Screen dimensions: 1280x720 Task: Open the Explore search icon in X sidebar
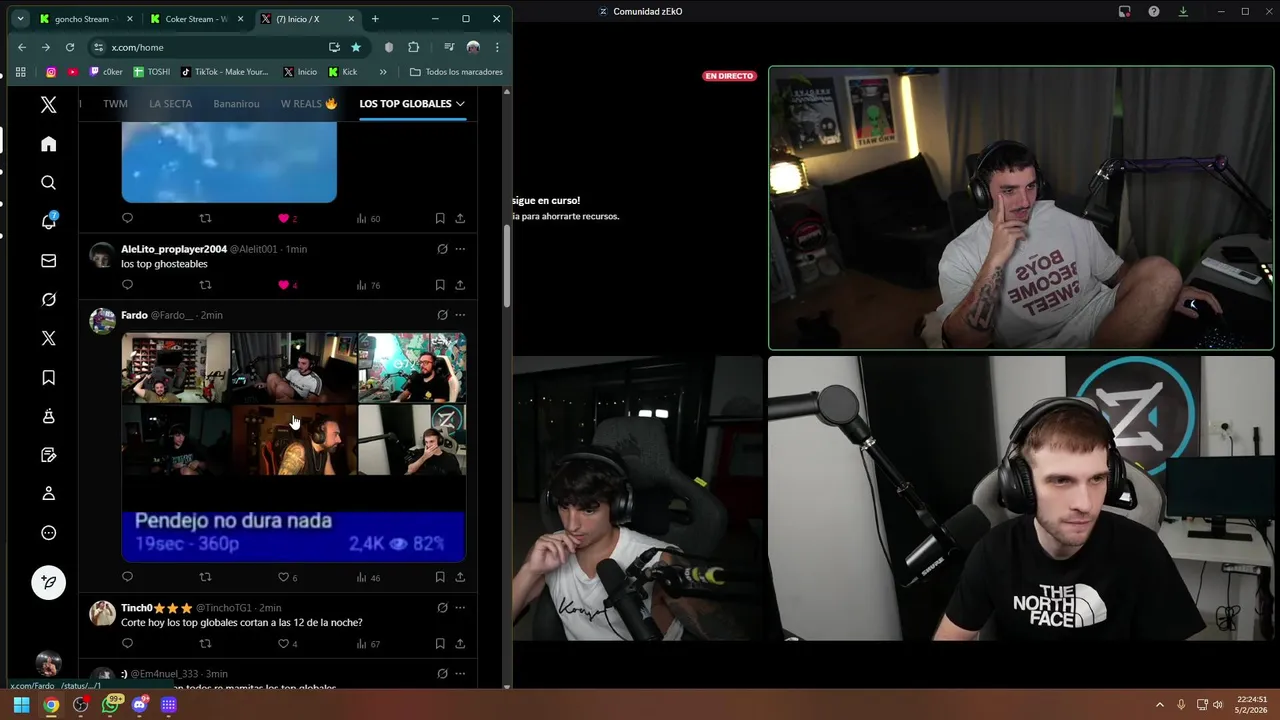click(48, 183)
